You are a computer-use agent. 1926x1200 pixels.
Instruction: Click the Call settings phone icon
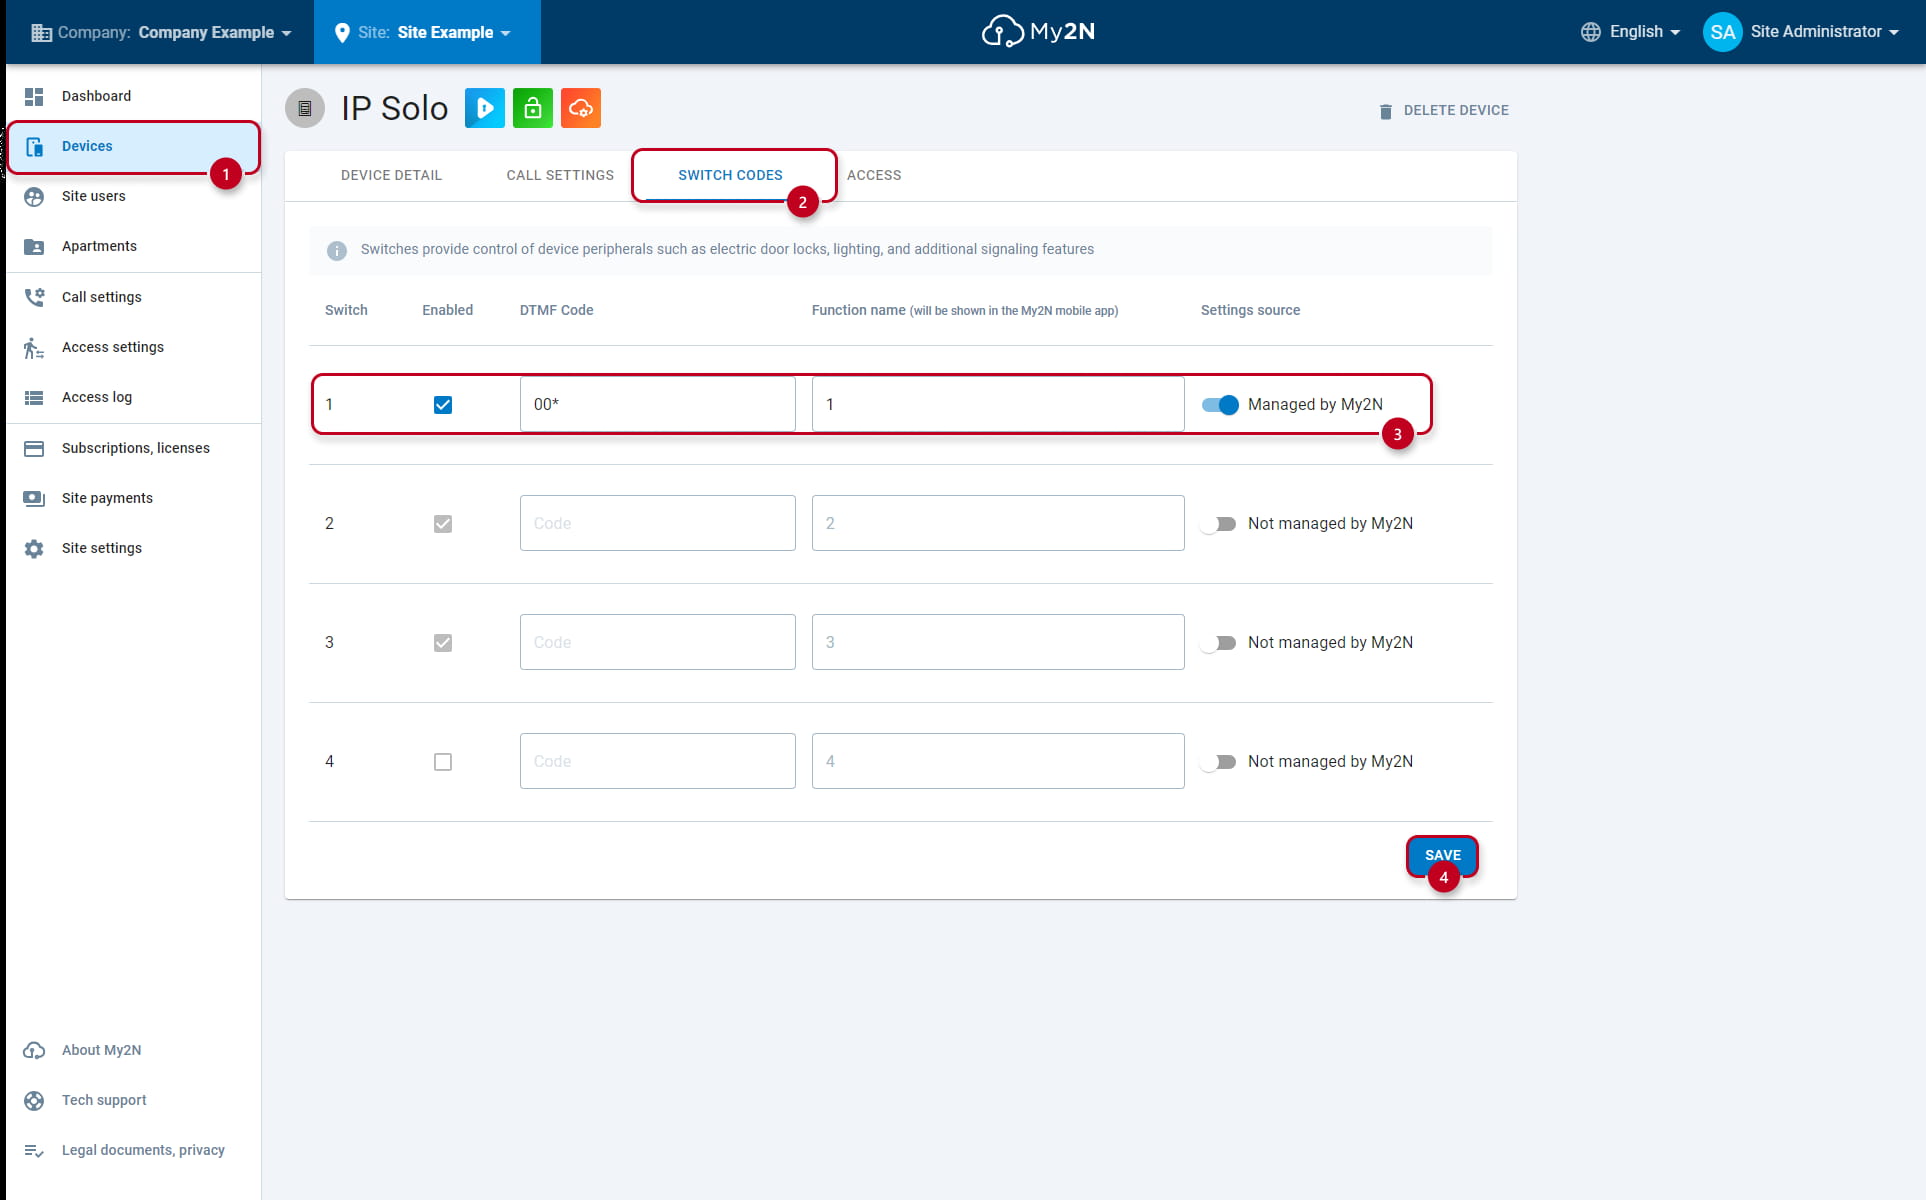click(34, 297)
